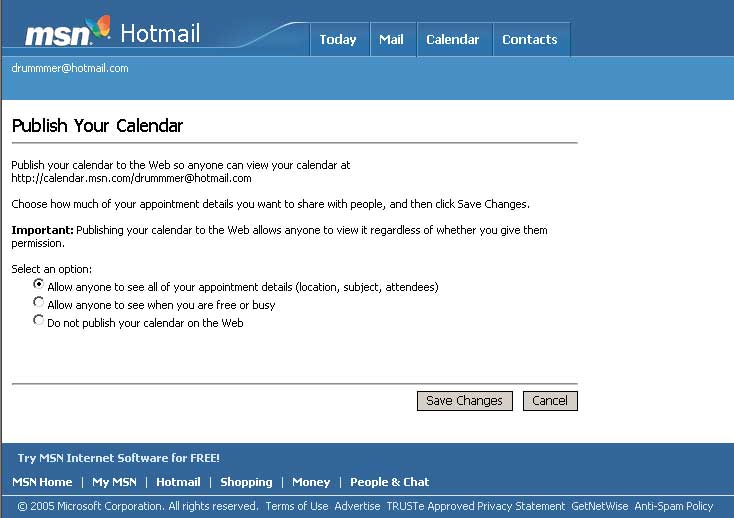Viewport: 734px width, 518px height.
Task: Open 'Try MSN Internet Software for FREE!' link
Action: coord(118,458)
